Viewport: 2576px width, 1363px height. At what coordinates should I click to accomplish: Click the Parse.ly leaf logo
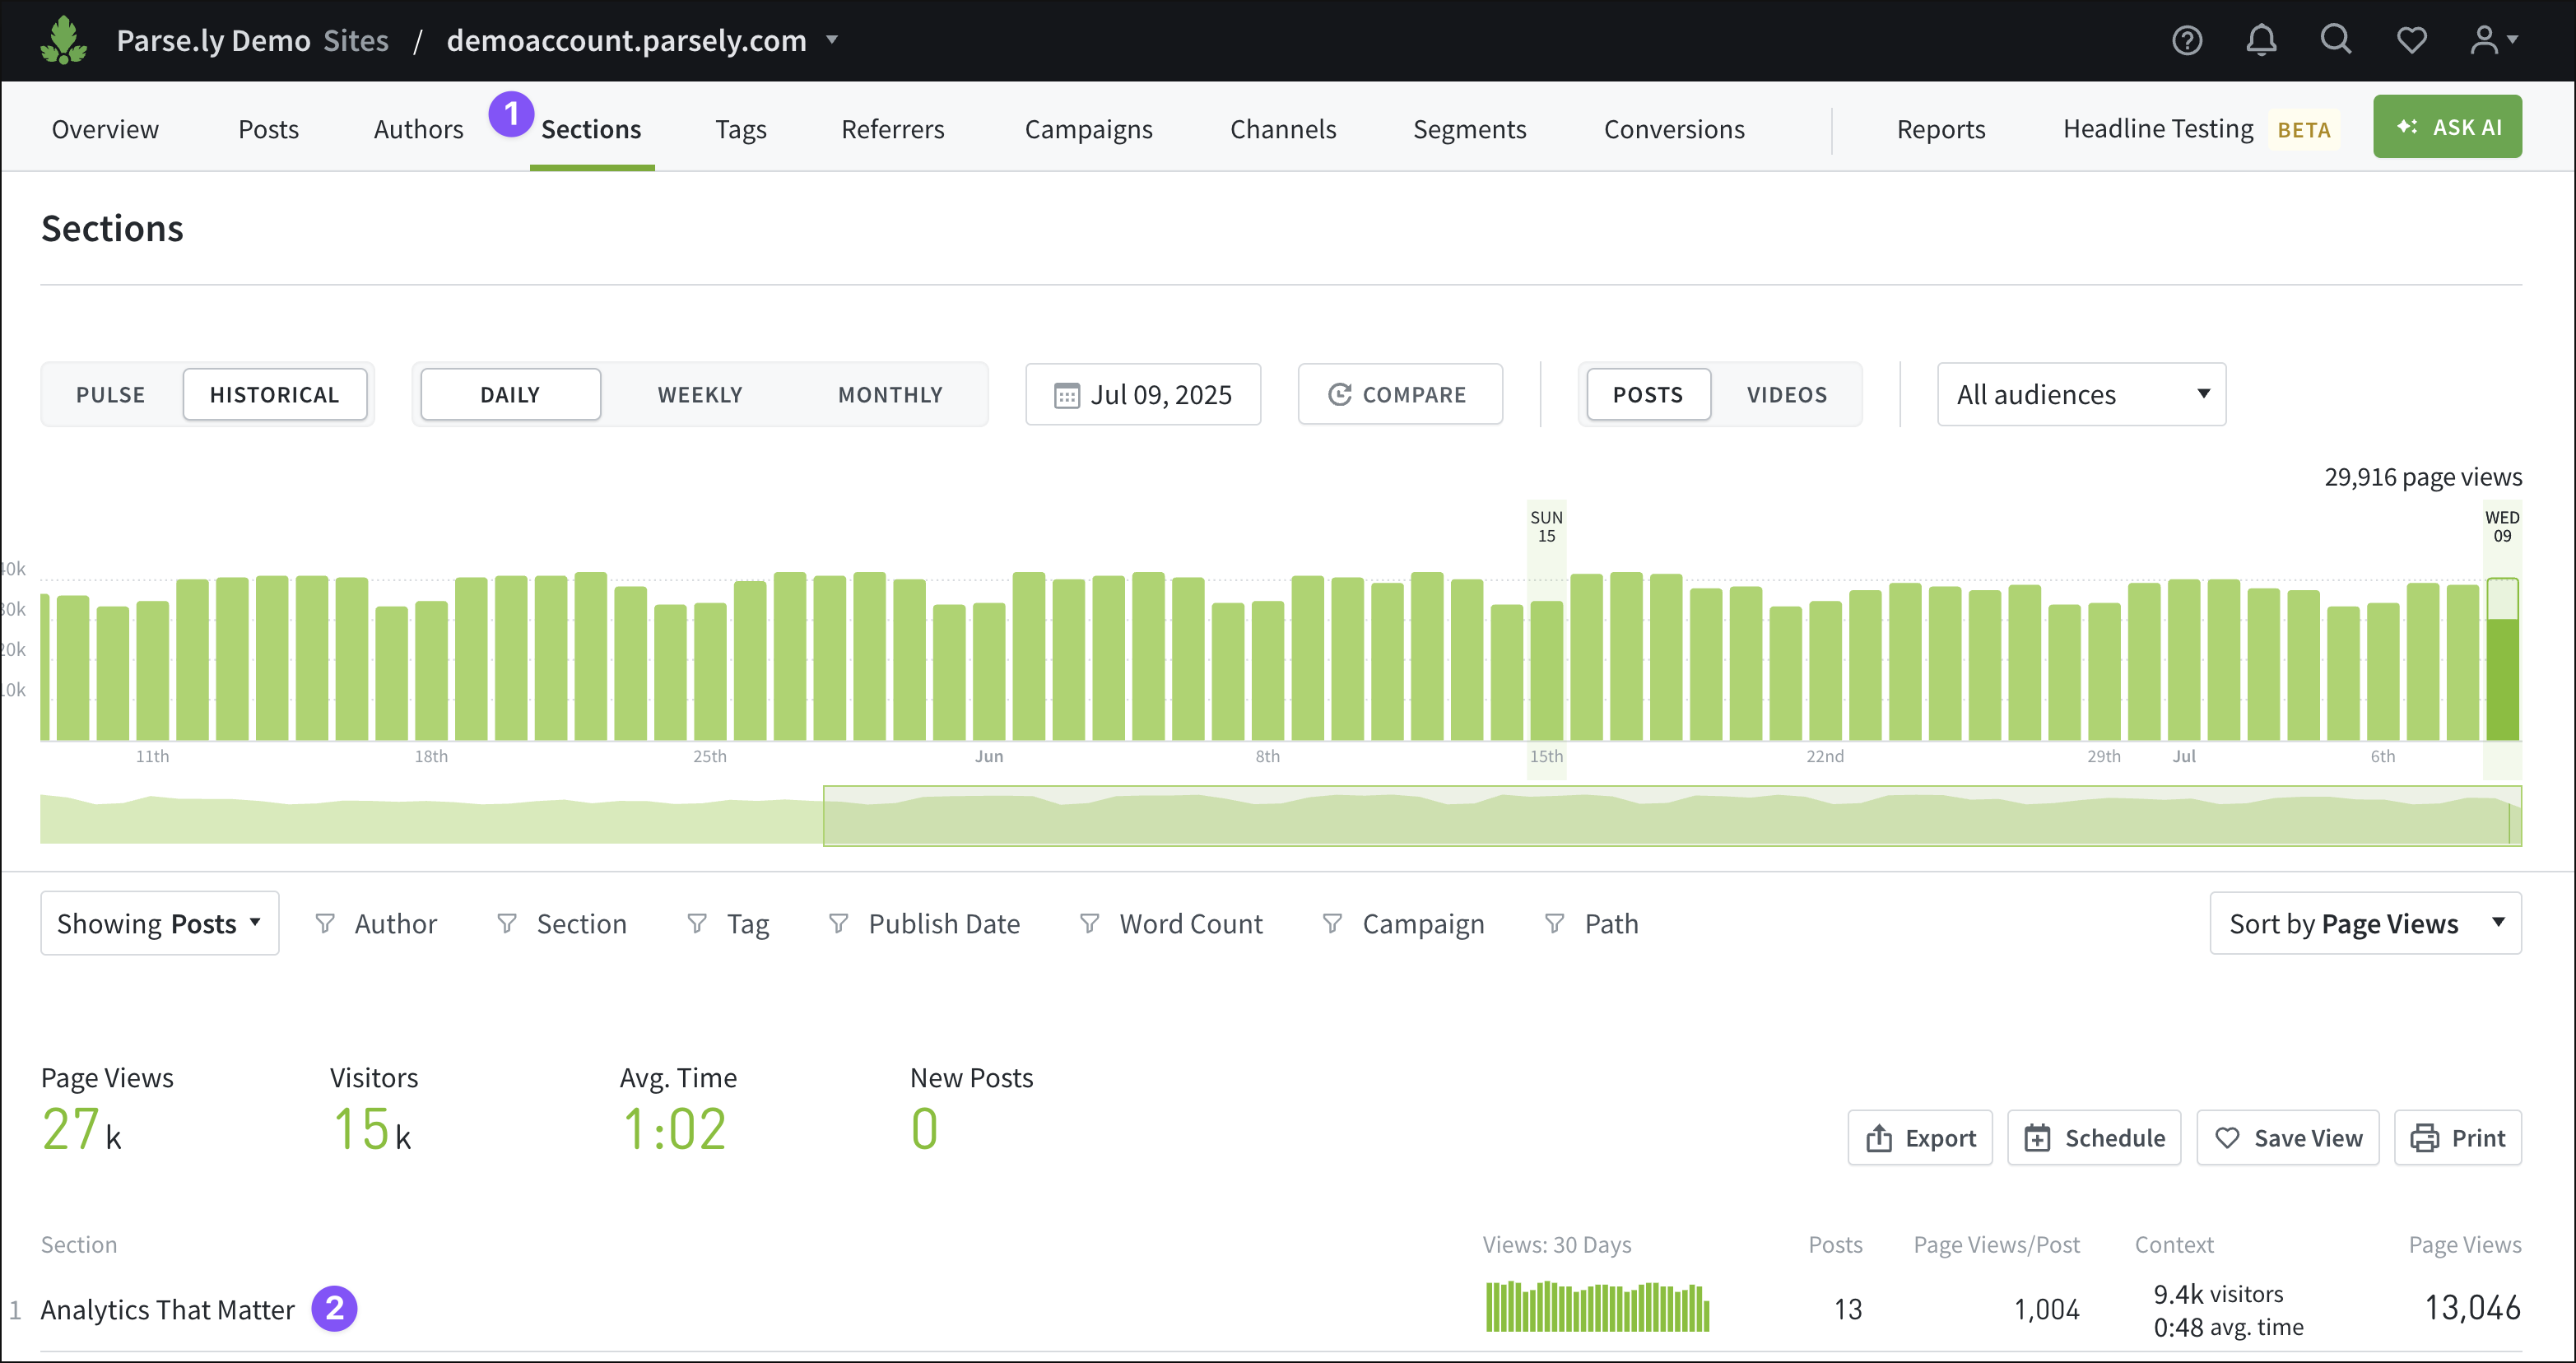[x=64, y=40]
